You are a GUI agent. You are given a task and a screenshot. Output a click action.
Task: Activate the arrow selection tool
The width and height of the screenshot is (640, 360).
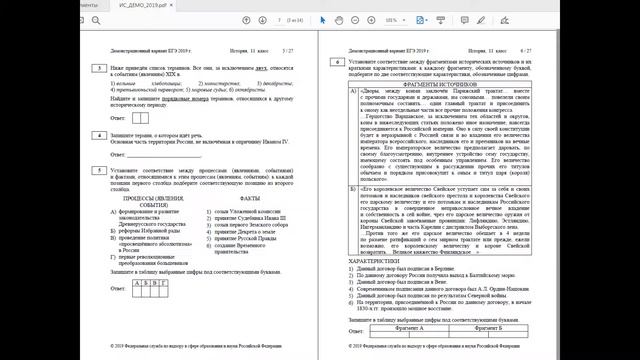point(322,20)
